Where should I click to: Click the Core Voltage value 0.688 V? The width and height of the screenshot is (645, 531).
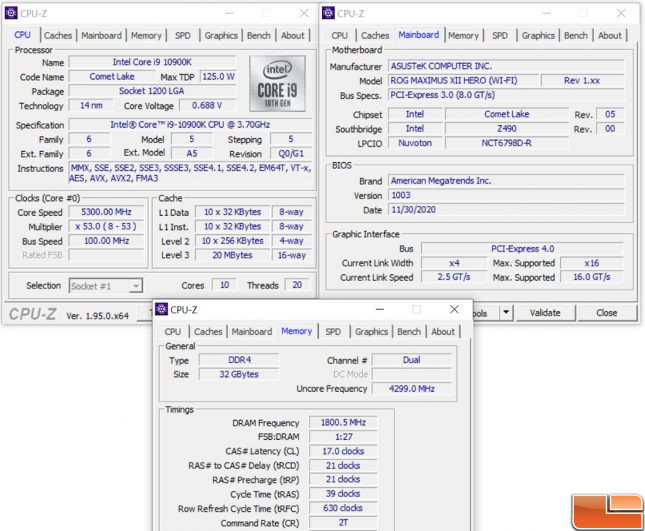tap(207, 106)
